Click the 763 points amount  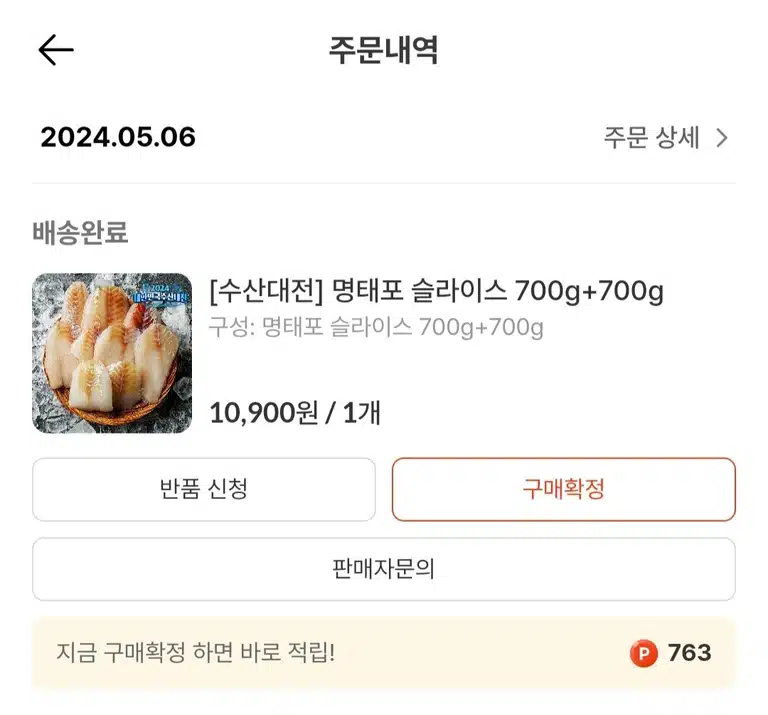point(690,653)
